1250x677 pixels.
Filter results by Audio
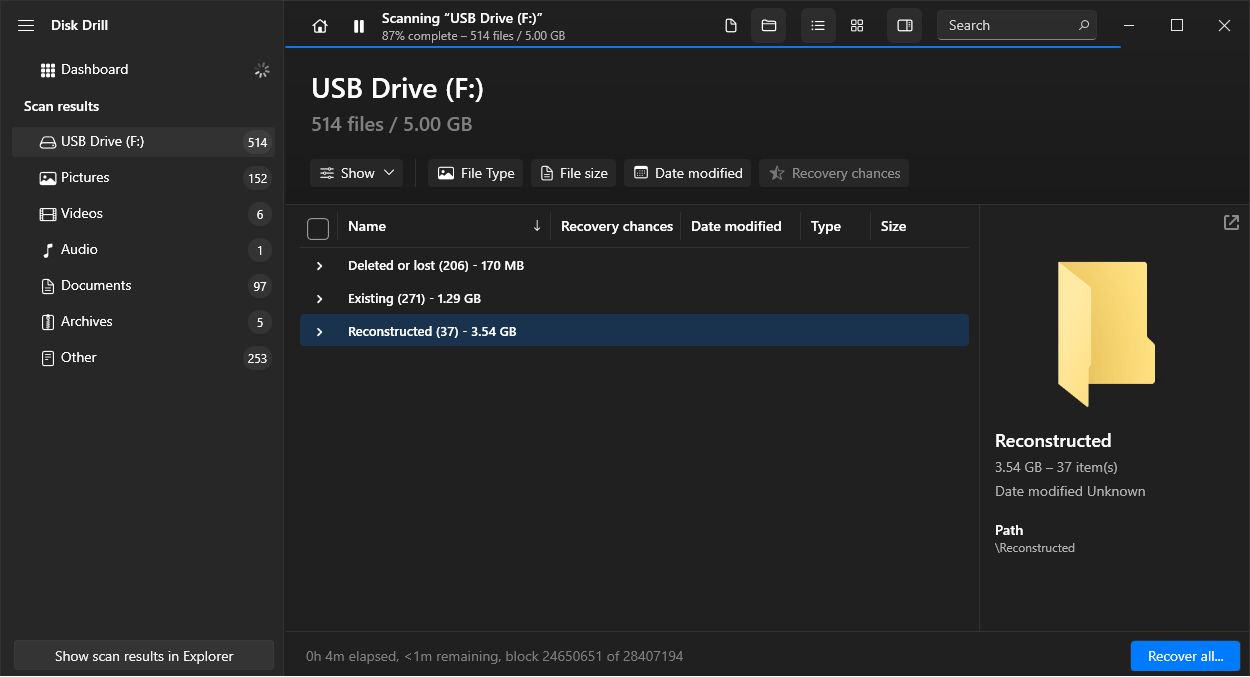pos(143,250)
